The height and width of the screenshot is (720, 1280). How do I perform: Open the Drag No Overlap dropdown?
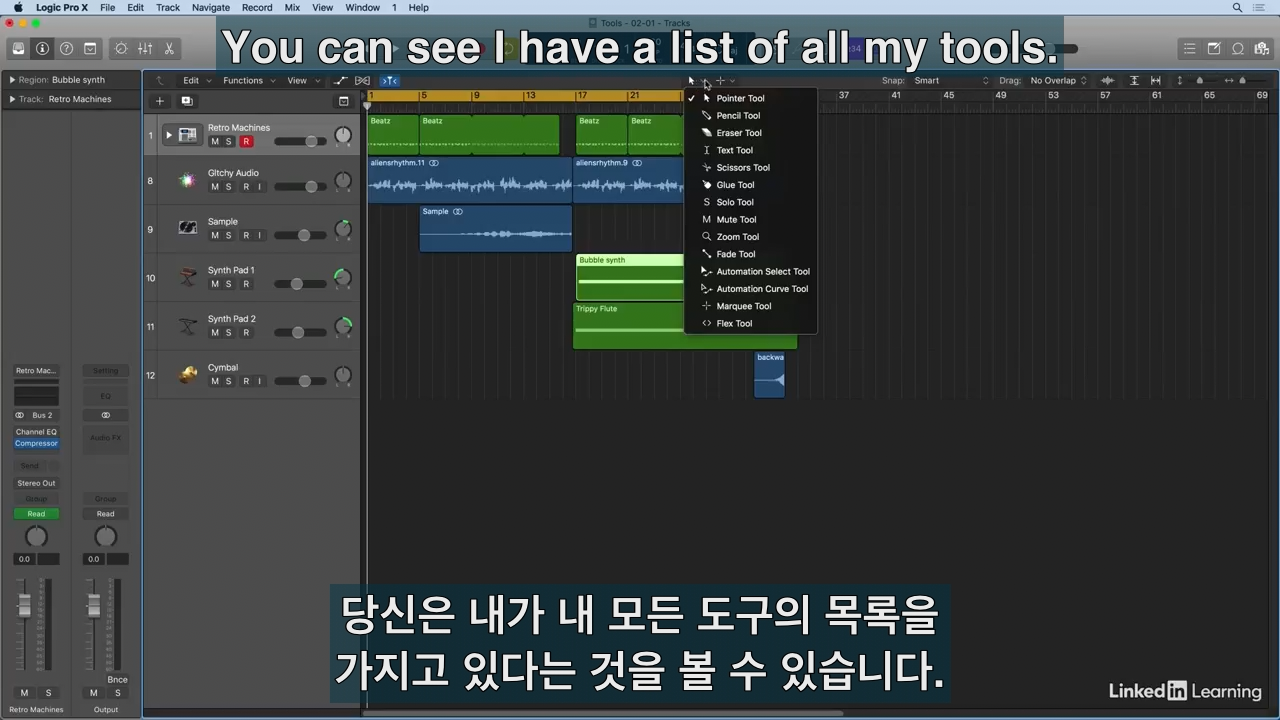(x=1059, y=80)
